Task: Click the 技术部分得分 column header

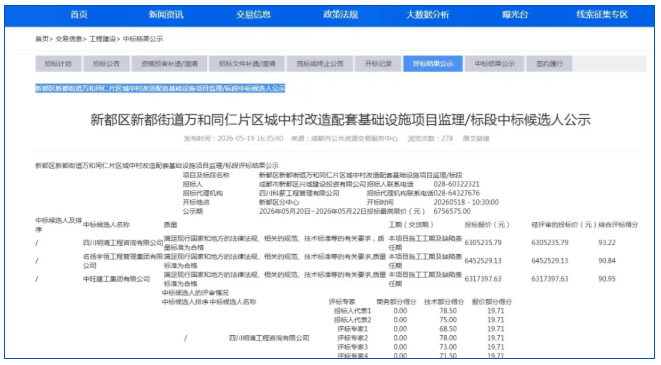Action: tap(443, 302)
